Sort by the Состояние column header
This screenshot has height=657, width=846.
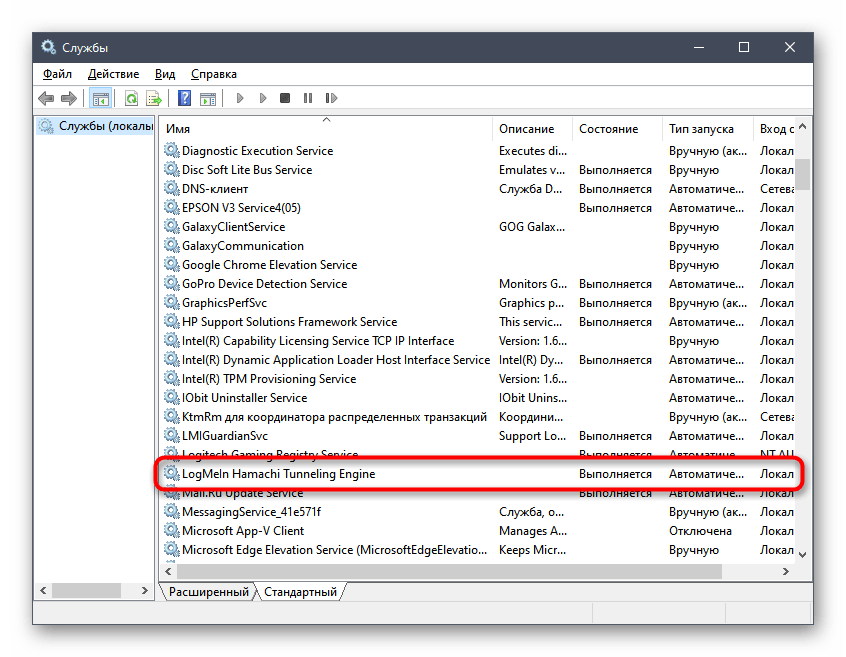tap(617, 129)
